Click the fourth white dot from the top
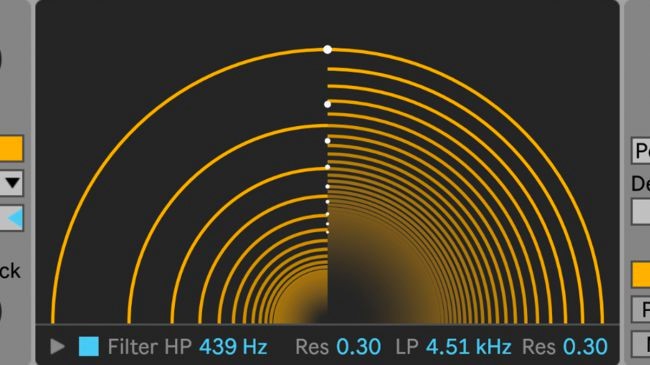The height and width of the screenshot is (365, 650). (327, 167)
